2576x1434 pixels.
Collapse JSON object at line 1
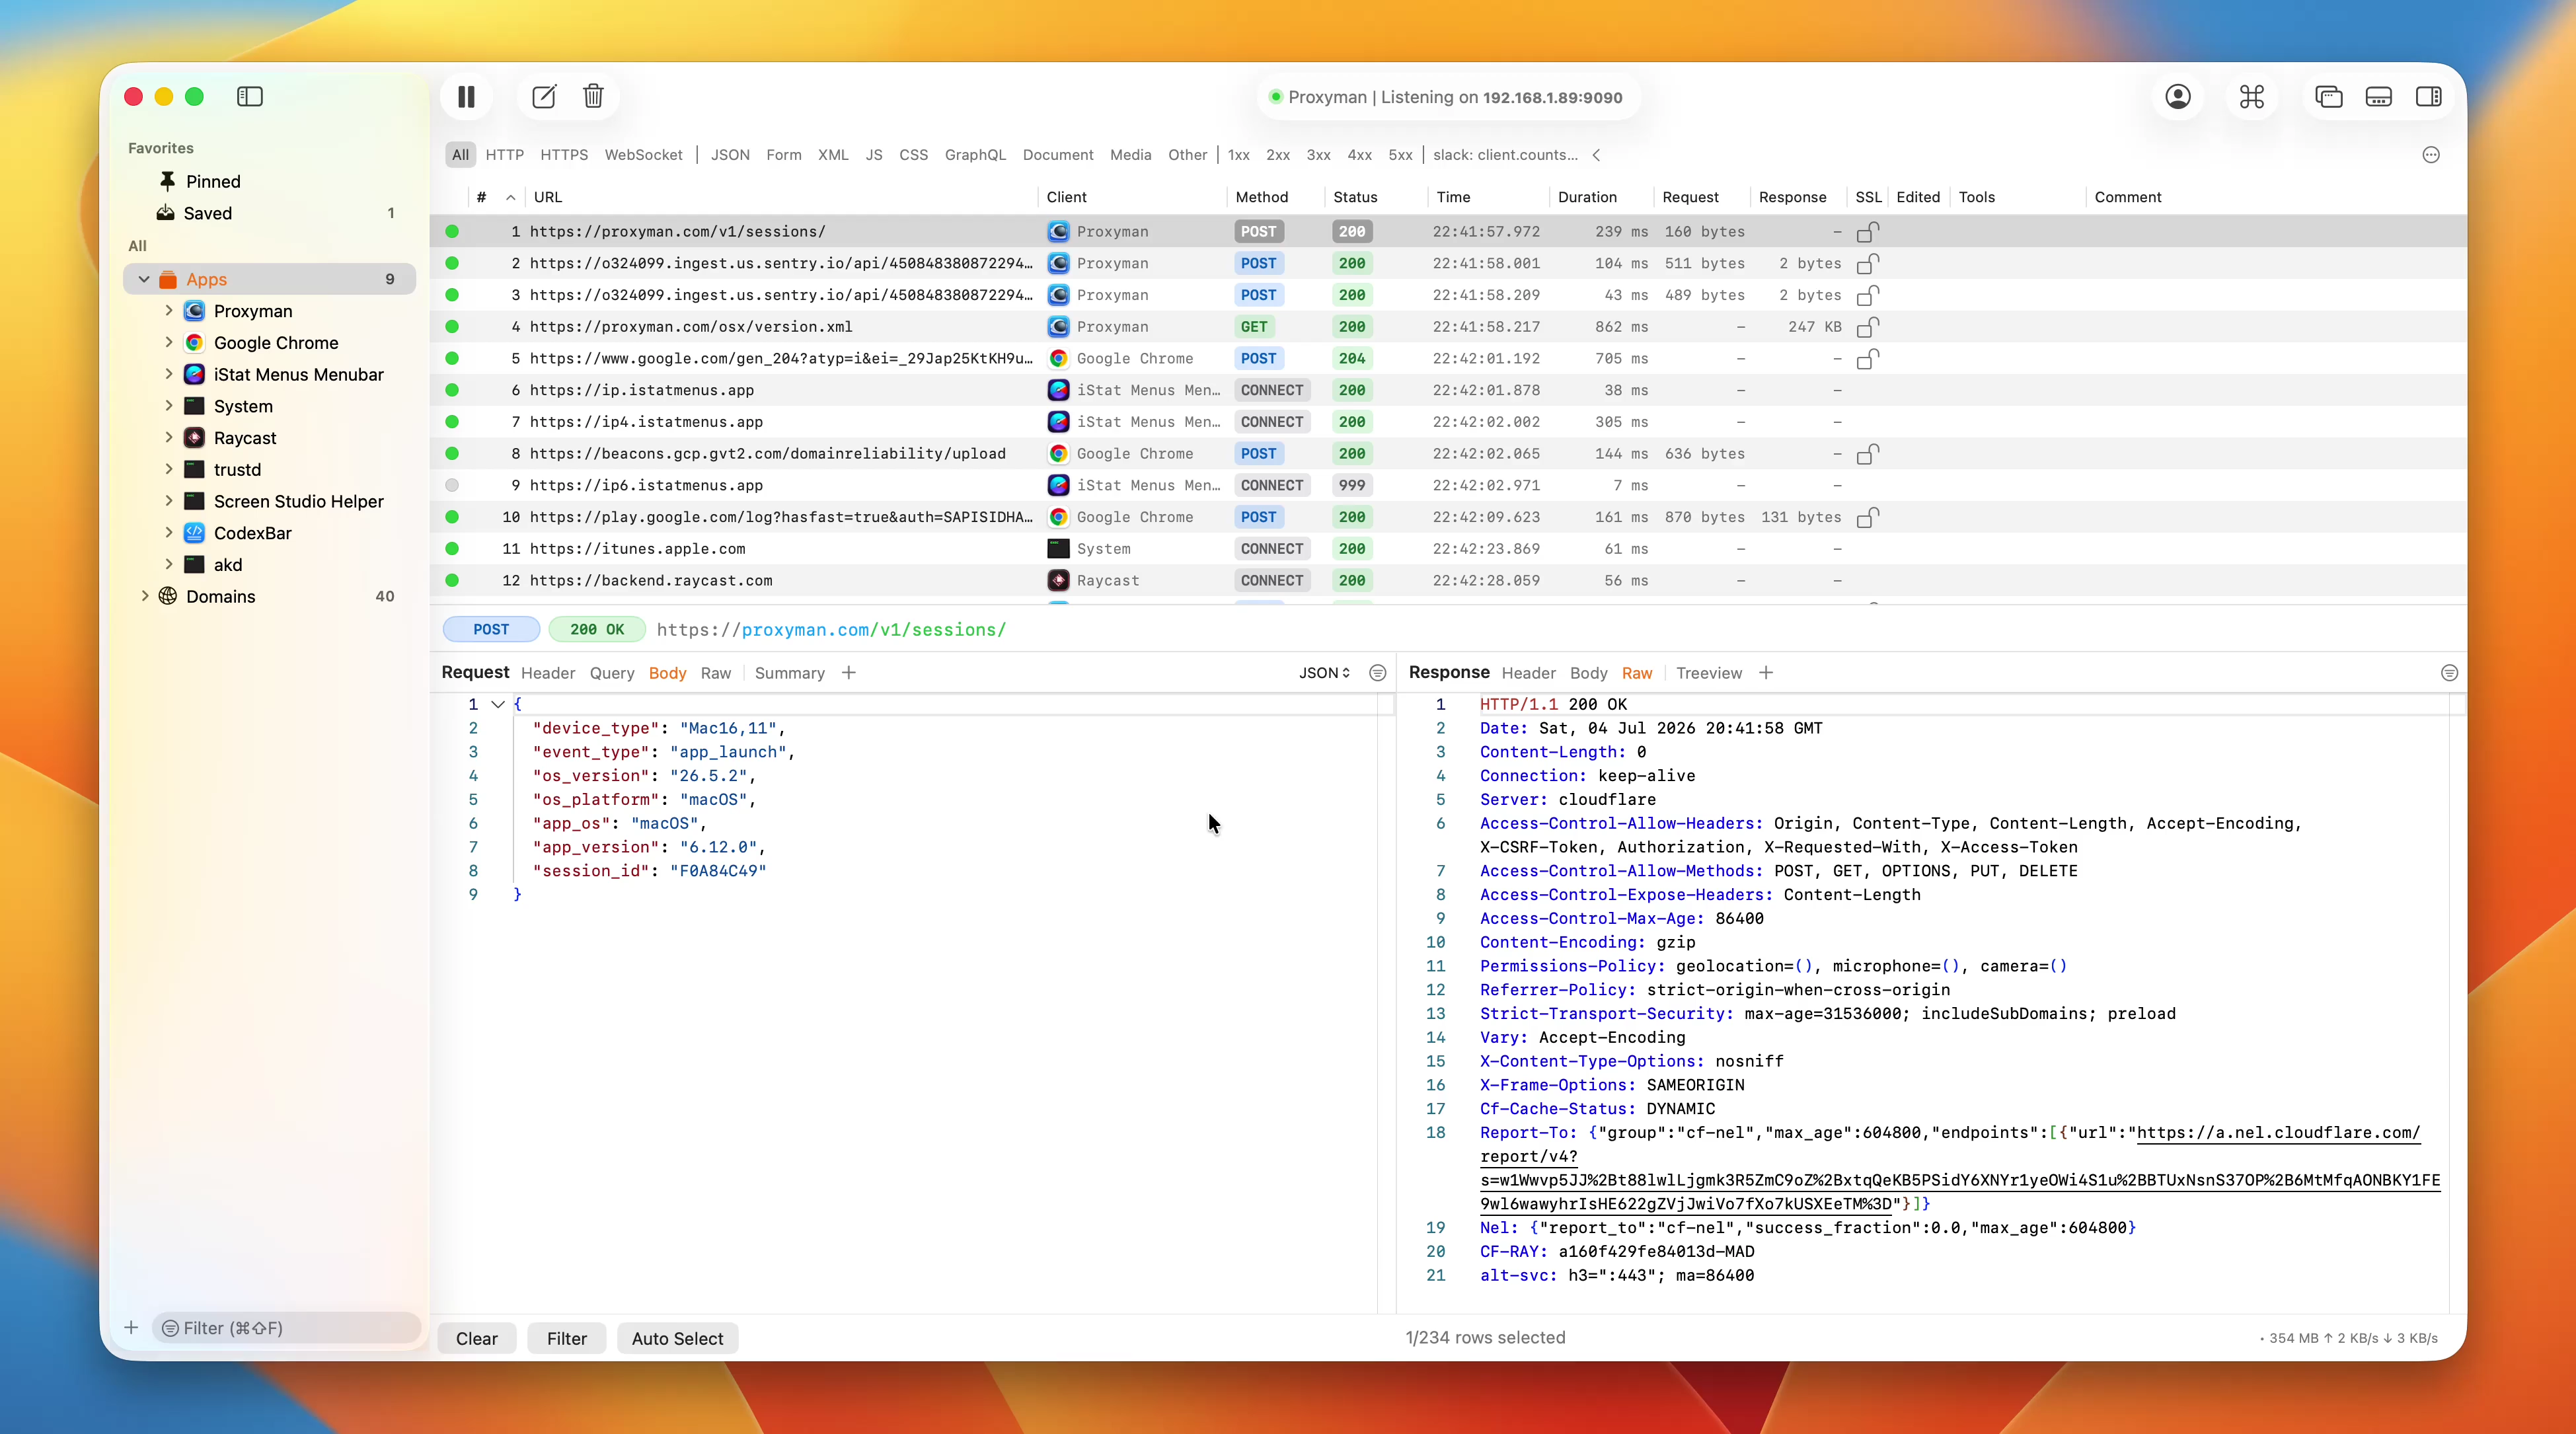tap(497, 704)
